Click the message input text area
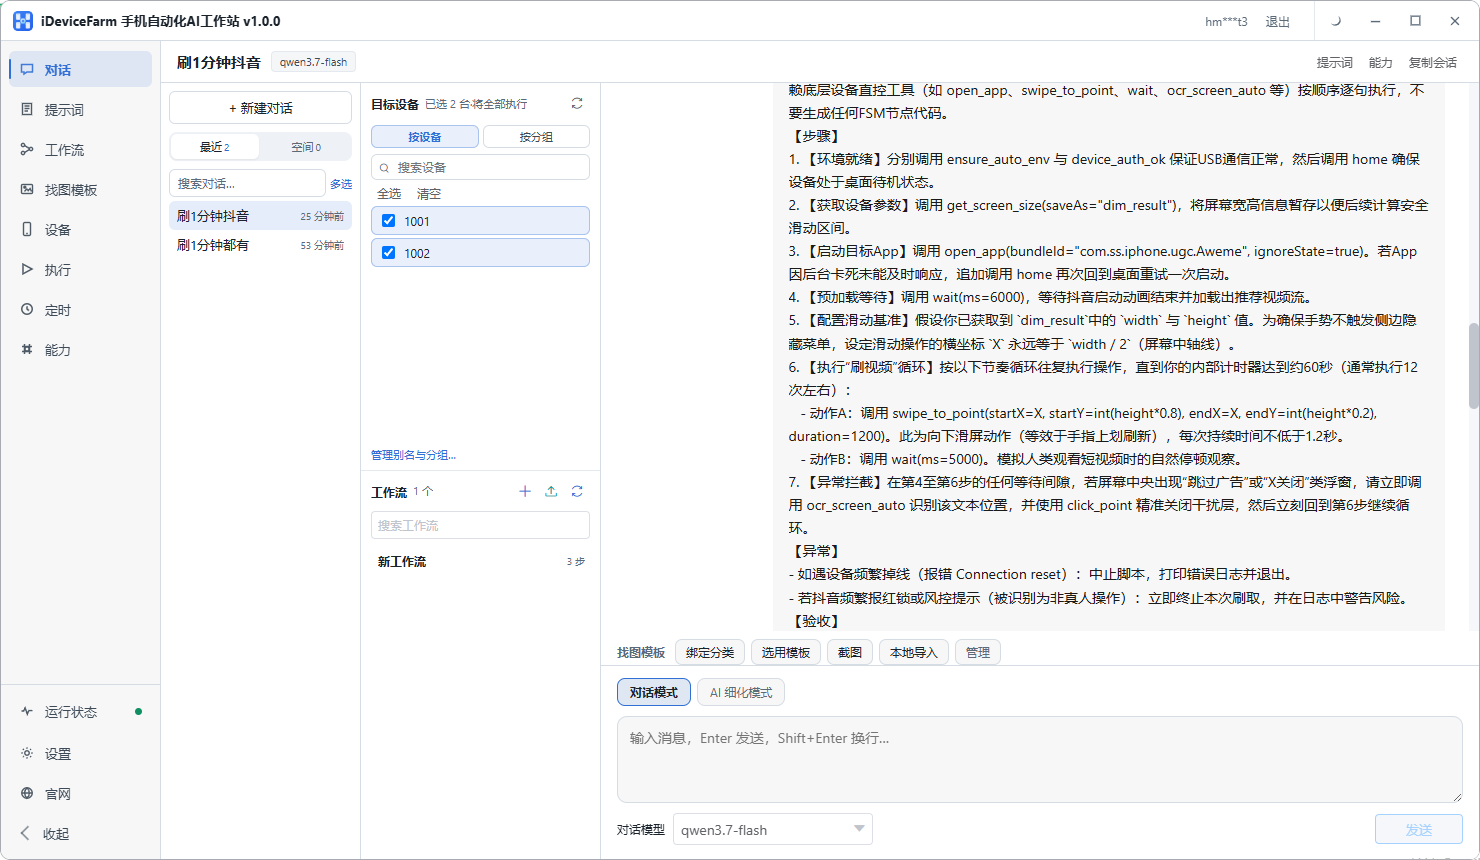Image resolution: width=1480 pixels, height=860 pixels. click(x=1040, y=759)
